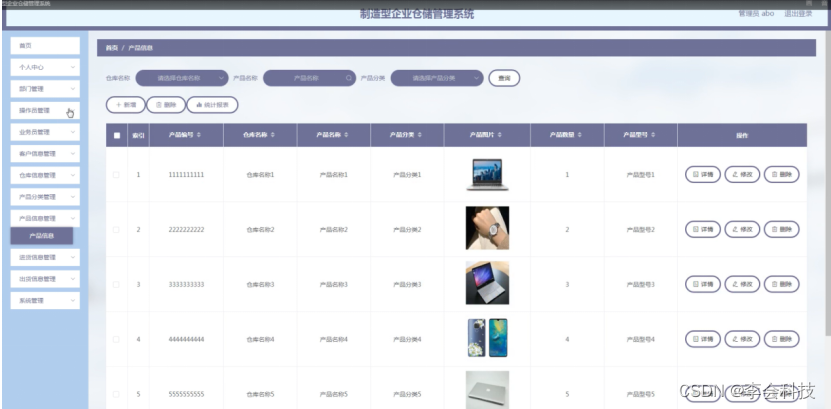The height and width of the screenshot is (409, 831).
Task: Check the row with 产品编号 1111111111
Action: tap(116, 175)
